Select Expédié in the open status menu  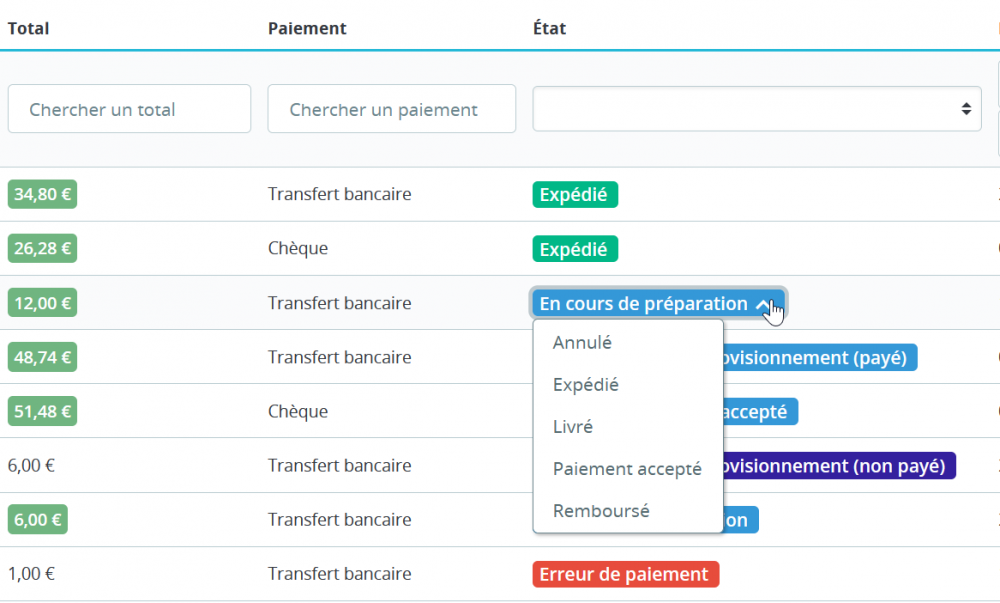click(585, 385)
